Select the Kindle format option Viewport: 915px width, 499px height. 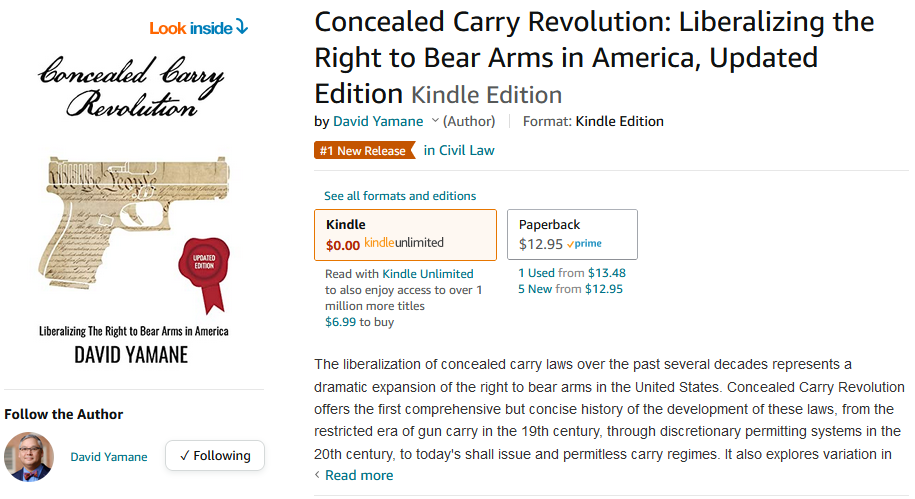405,234
